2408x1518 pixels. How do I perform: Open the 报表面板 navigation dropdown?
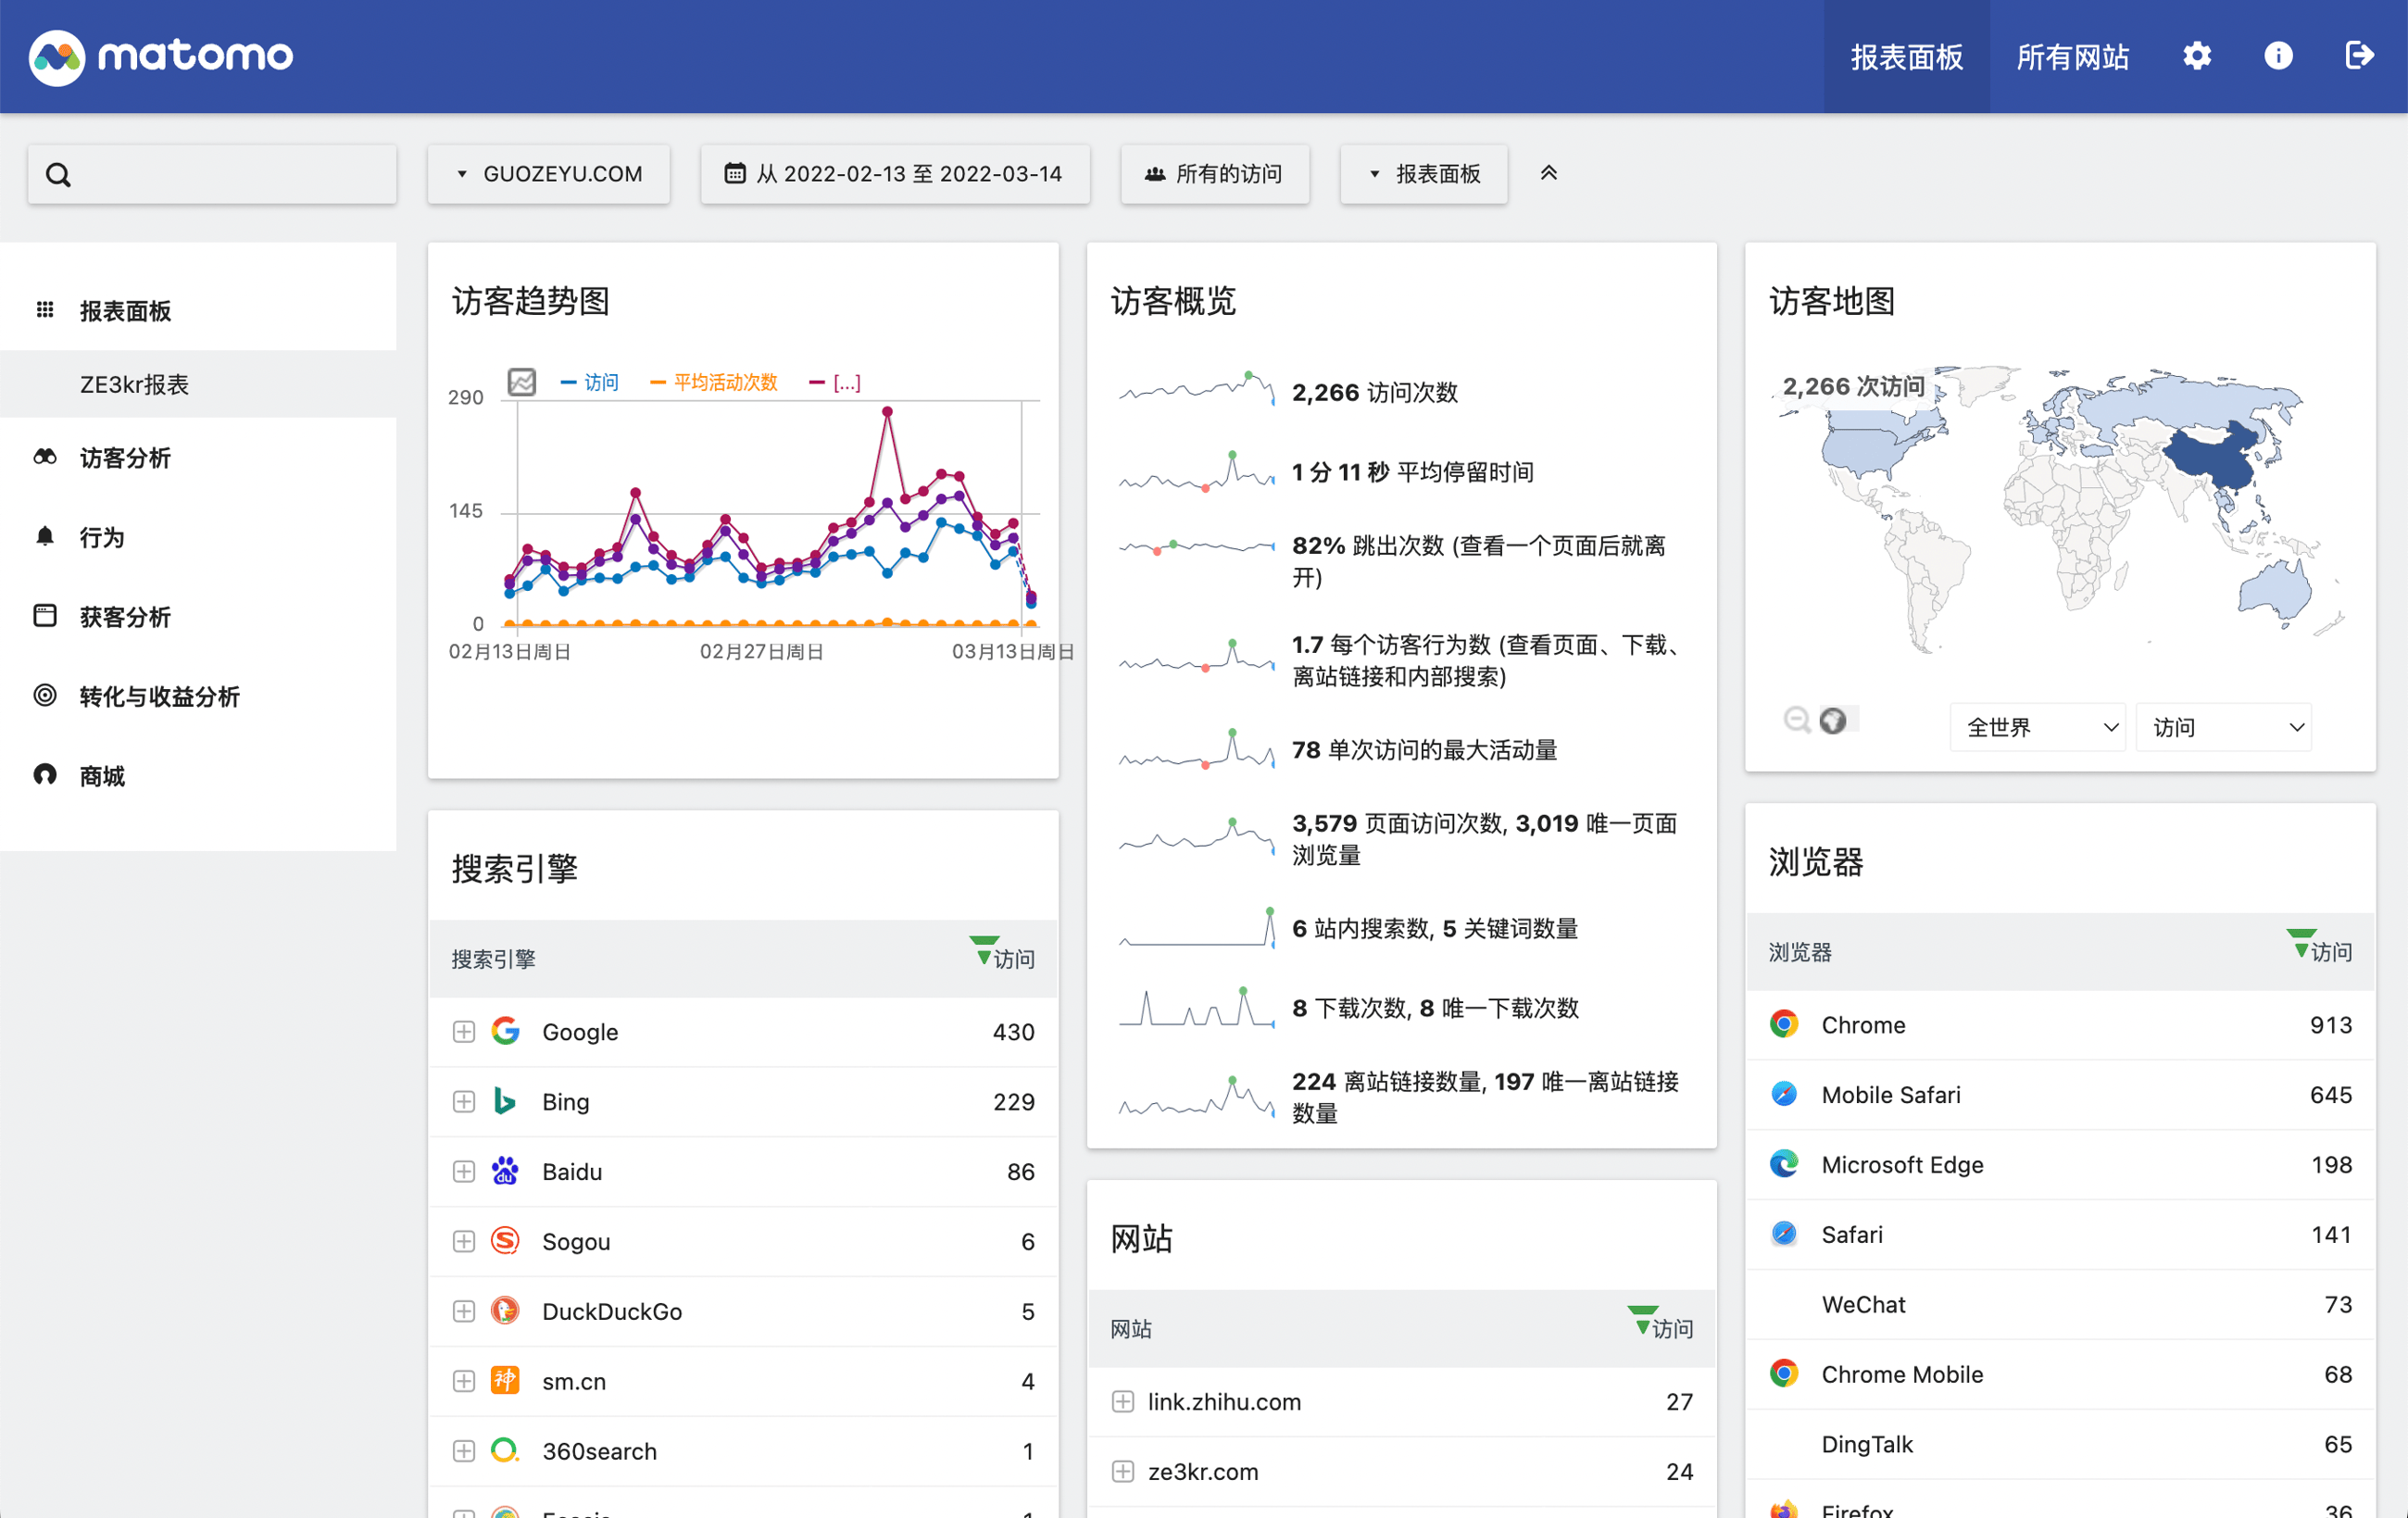click(x=1423, y=173)
